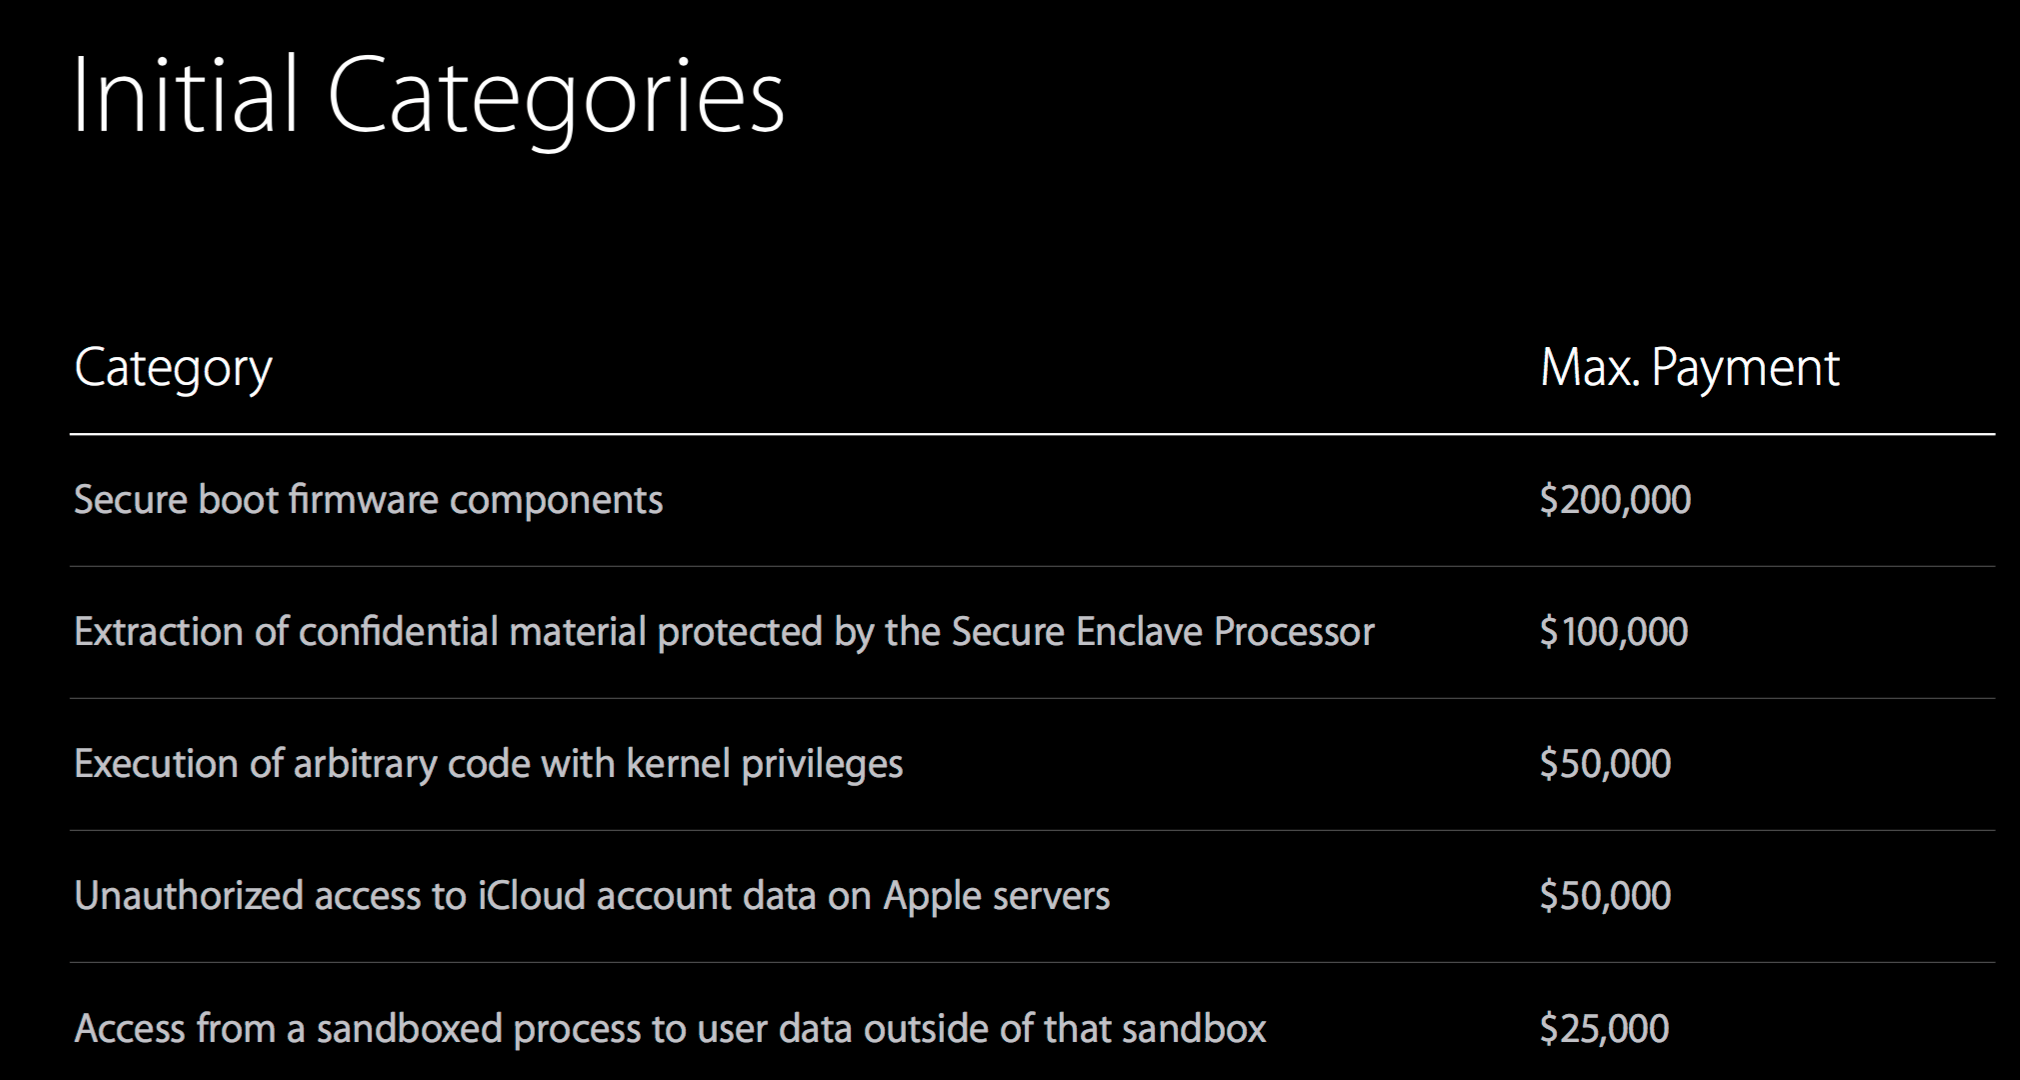The width and height of the screenshot is (2020, 1080).
Task: Click the "Category" column header
Action: click(x=173, y=368)
